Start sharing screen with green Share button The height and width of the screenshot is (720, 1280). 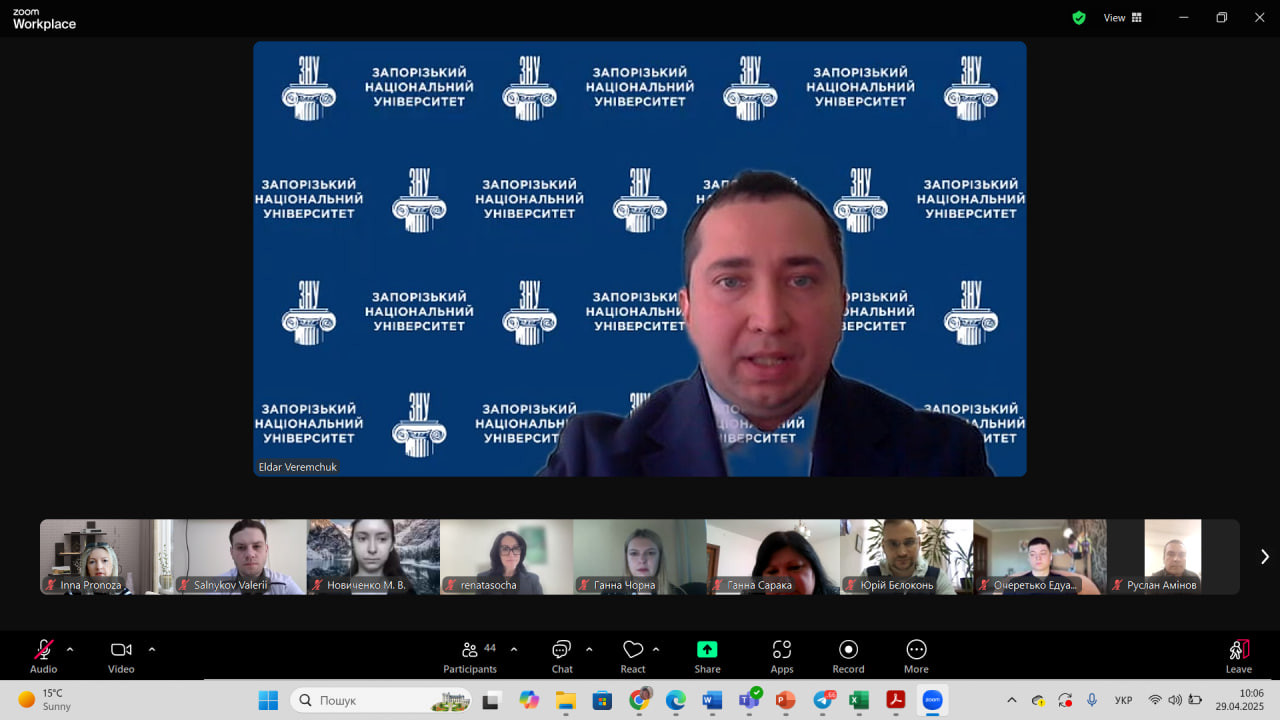click(x=707, y=656)
